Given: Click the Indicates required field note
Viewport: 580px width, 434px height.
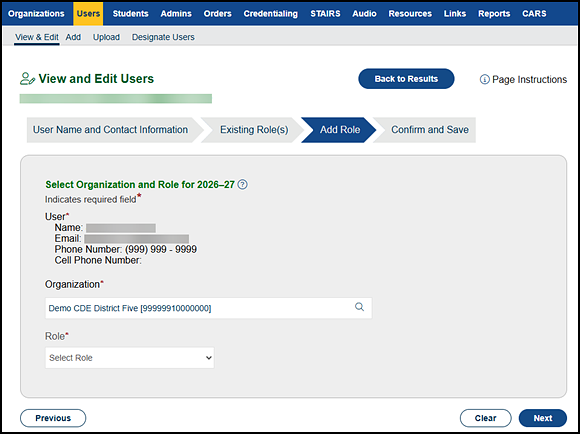Looking at the screenshot, I should point(91,199).
